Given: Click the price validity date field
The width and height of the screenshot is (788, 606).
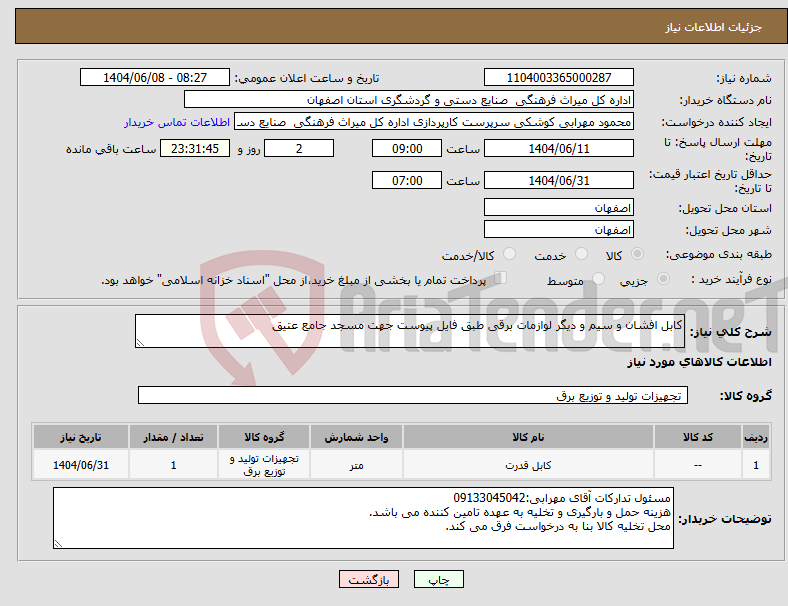Looking at the screenshot, I should pos(558,180).
